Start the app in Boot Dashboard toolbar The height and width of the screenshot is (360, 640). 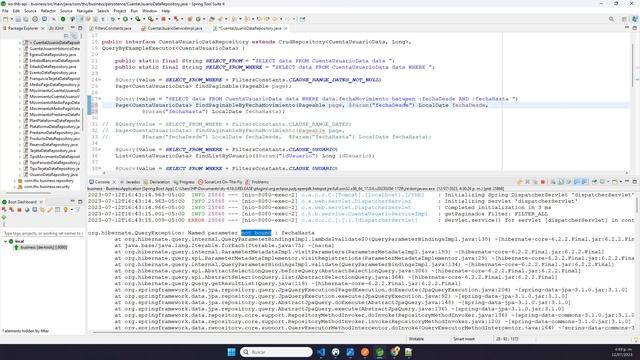4,209
